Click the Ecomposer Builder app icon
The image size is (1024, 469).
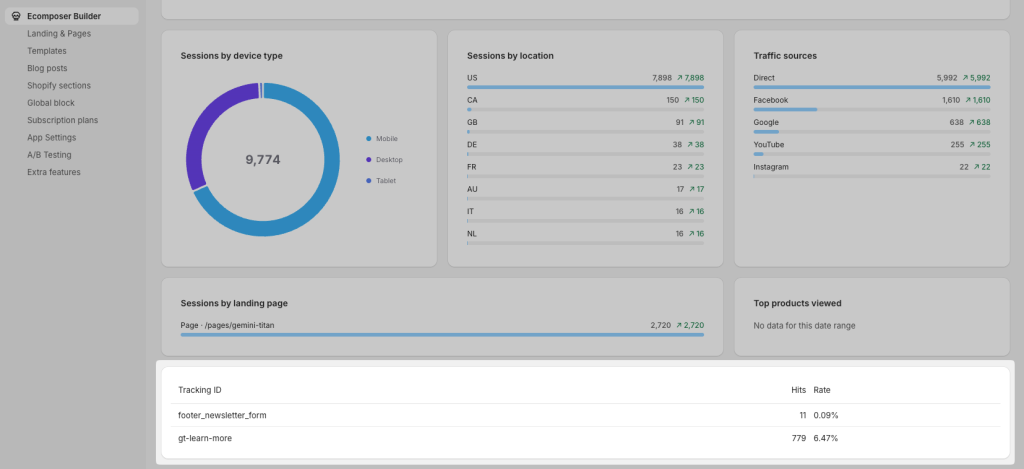point(16,16)
